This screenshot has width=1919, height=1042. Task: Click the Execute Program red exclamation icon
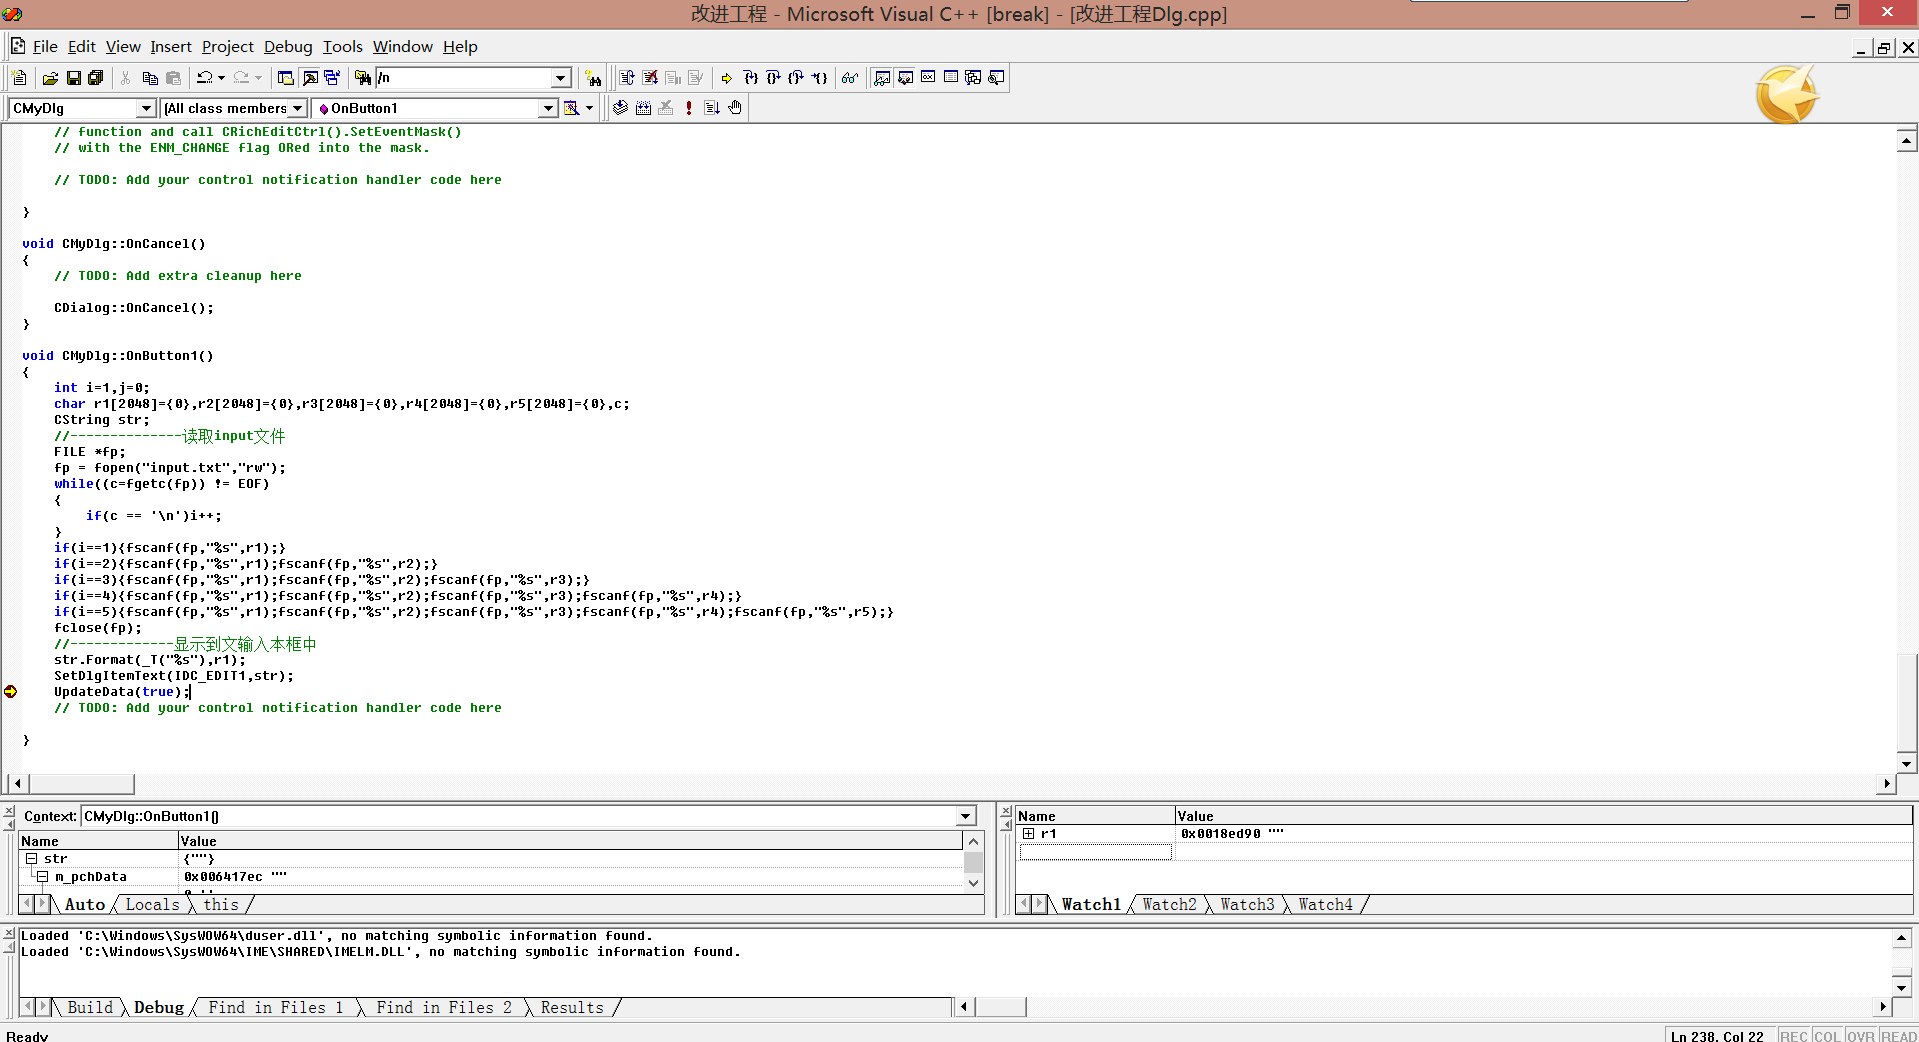pos(689,108)
